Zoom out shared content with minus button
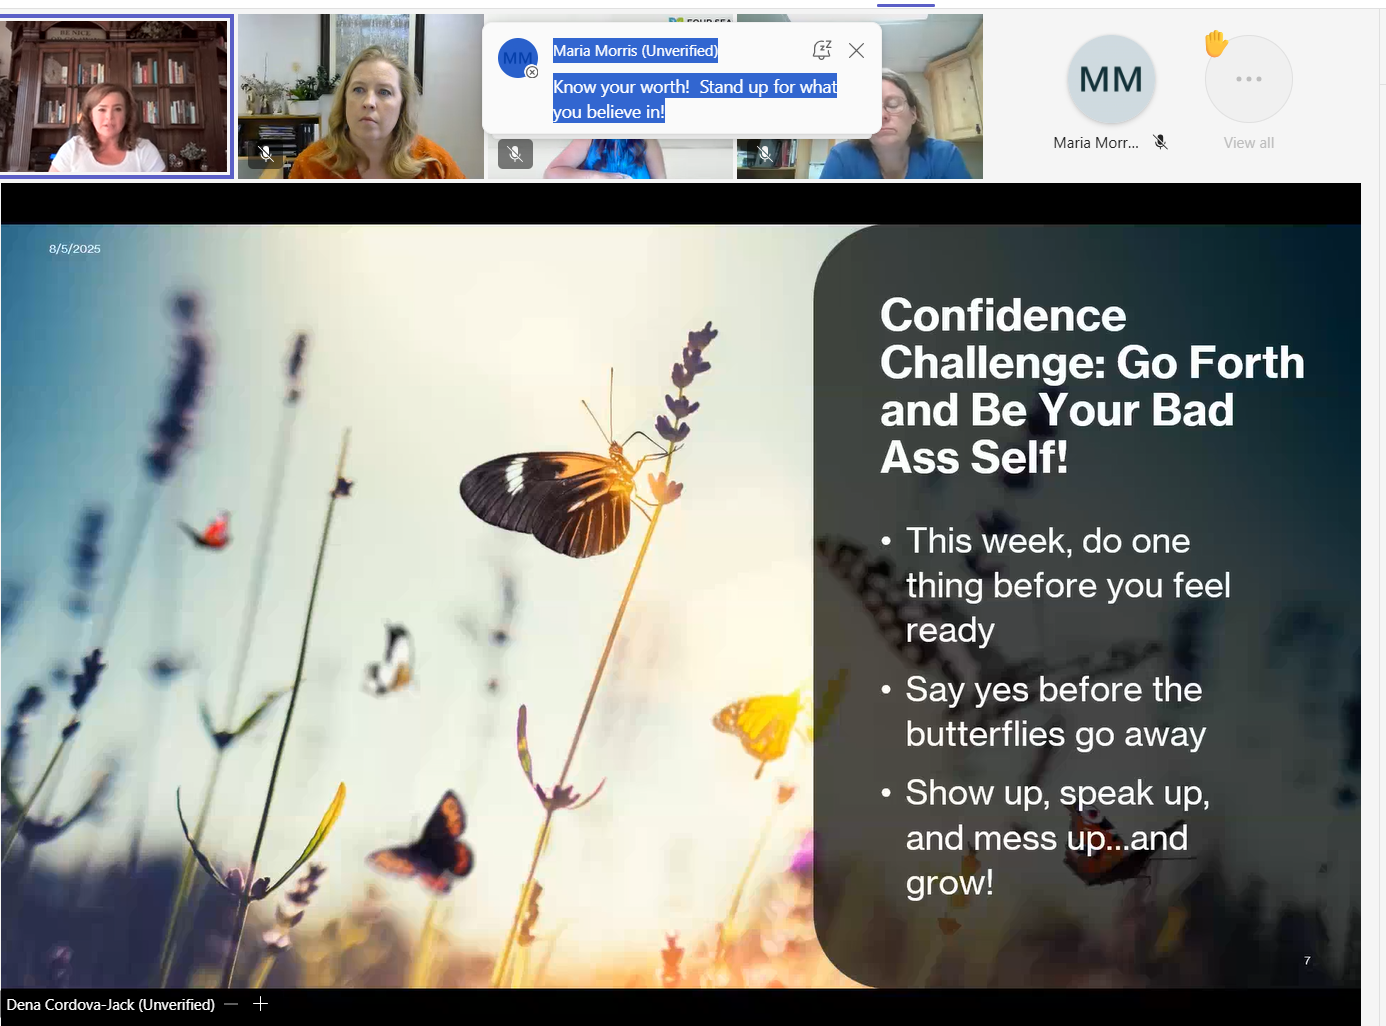1386x1026 pixels. (x=232, y=1004)
